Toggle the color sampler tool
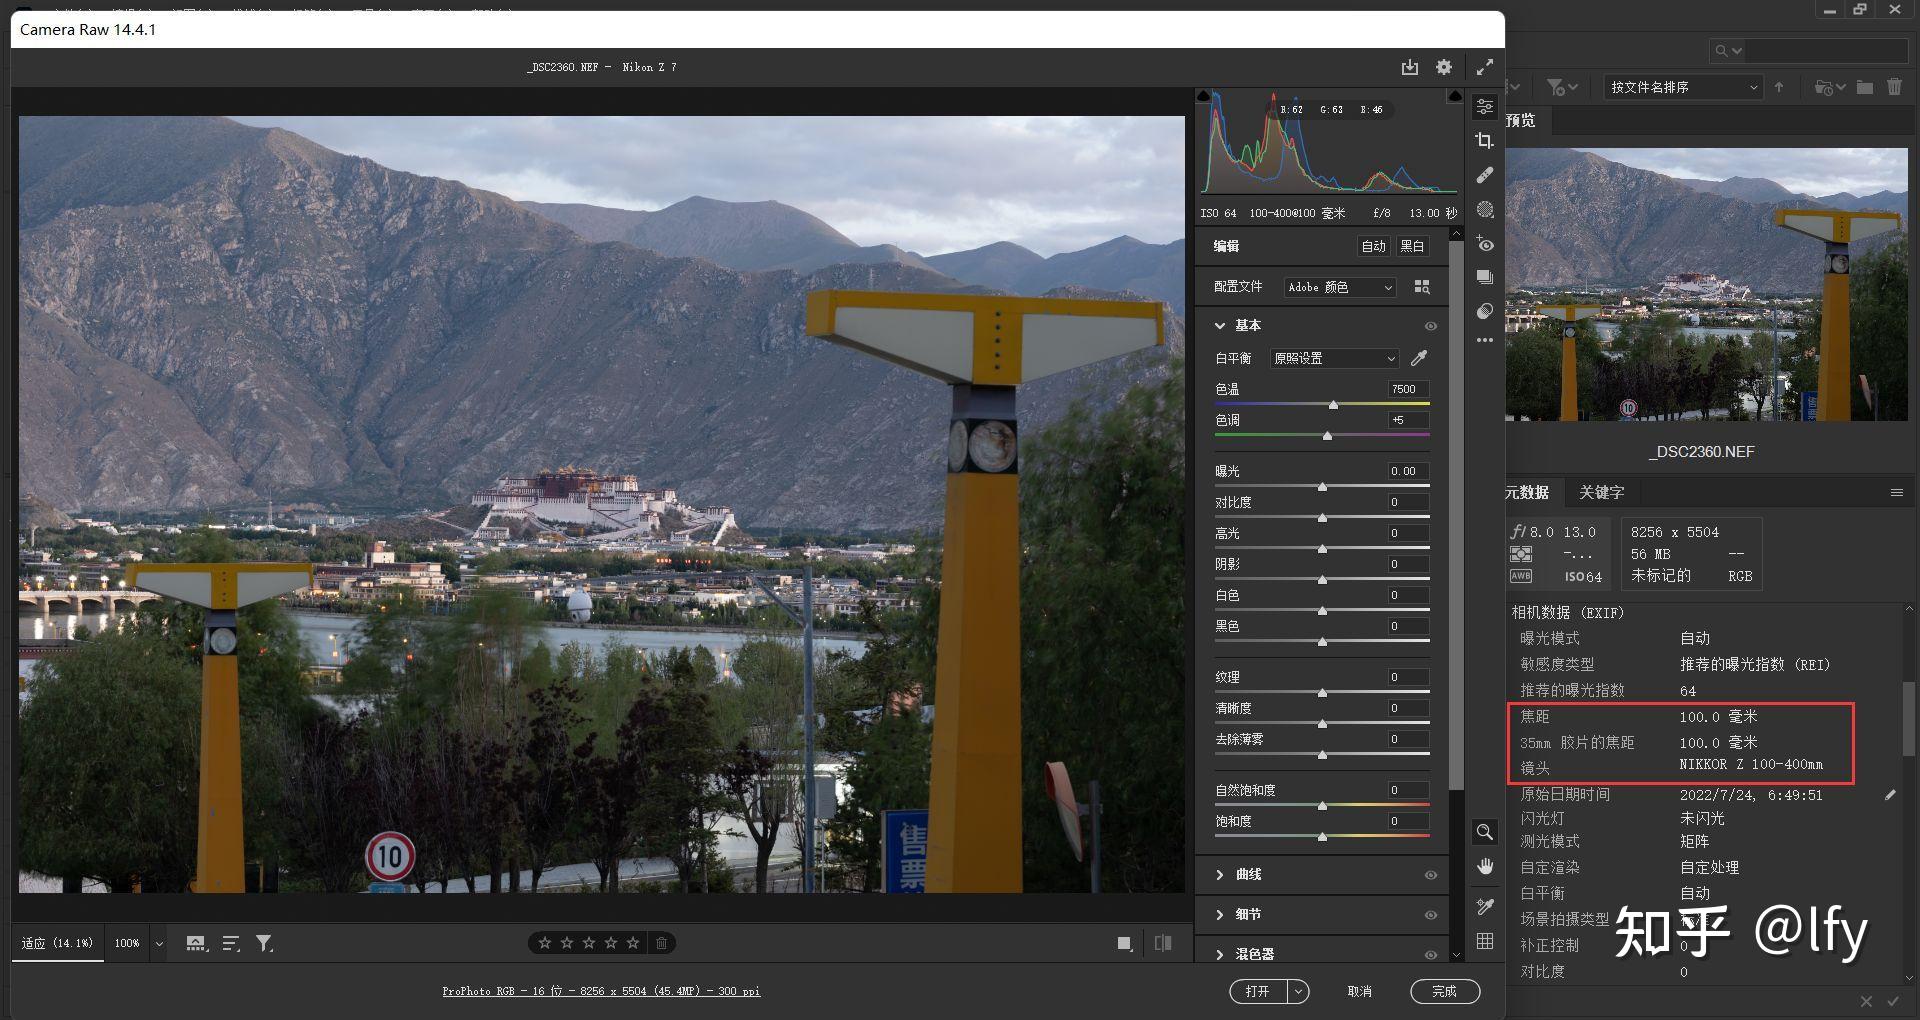The width and height of the screenshot is (1920, 1020). (x=1485, y=907)
